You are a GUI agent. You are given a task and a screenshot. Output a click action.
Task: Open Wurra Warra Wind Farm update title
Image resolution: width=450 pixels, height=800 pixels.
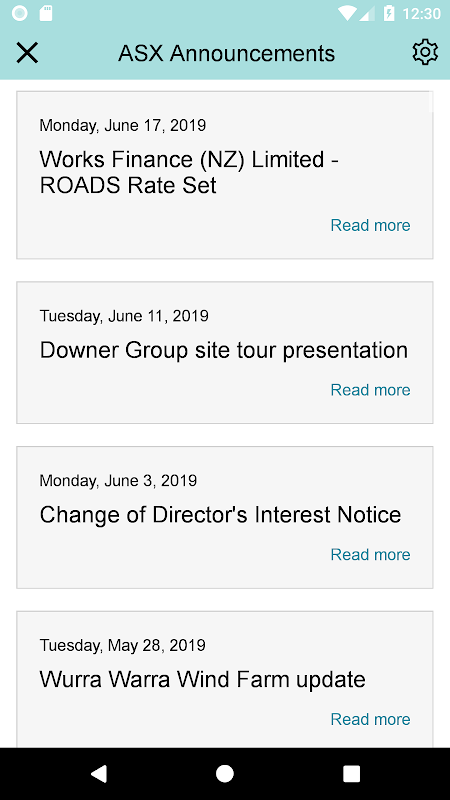(x=203, y=680)
